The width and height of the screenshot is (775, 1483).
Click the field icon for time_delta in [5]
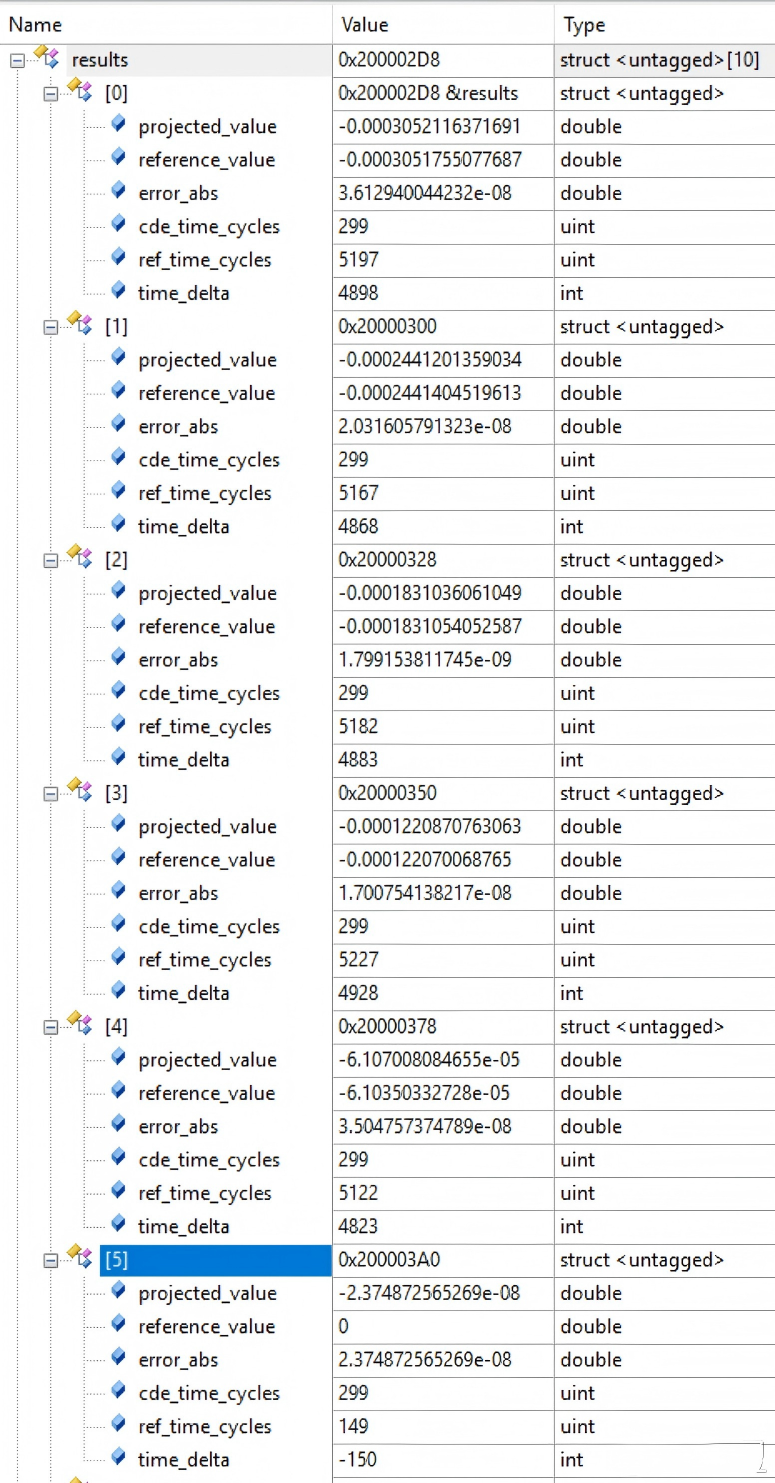coord(119,1458)
